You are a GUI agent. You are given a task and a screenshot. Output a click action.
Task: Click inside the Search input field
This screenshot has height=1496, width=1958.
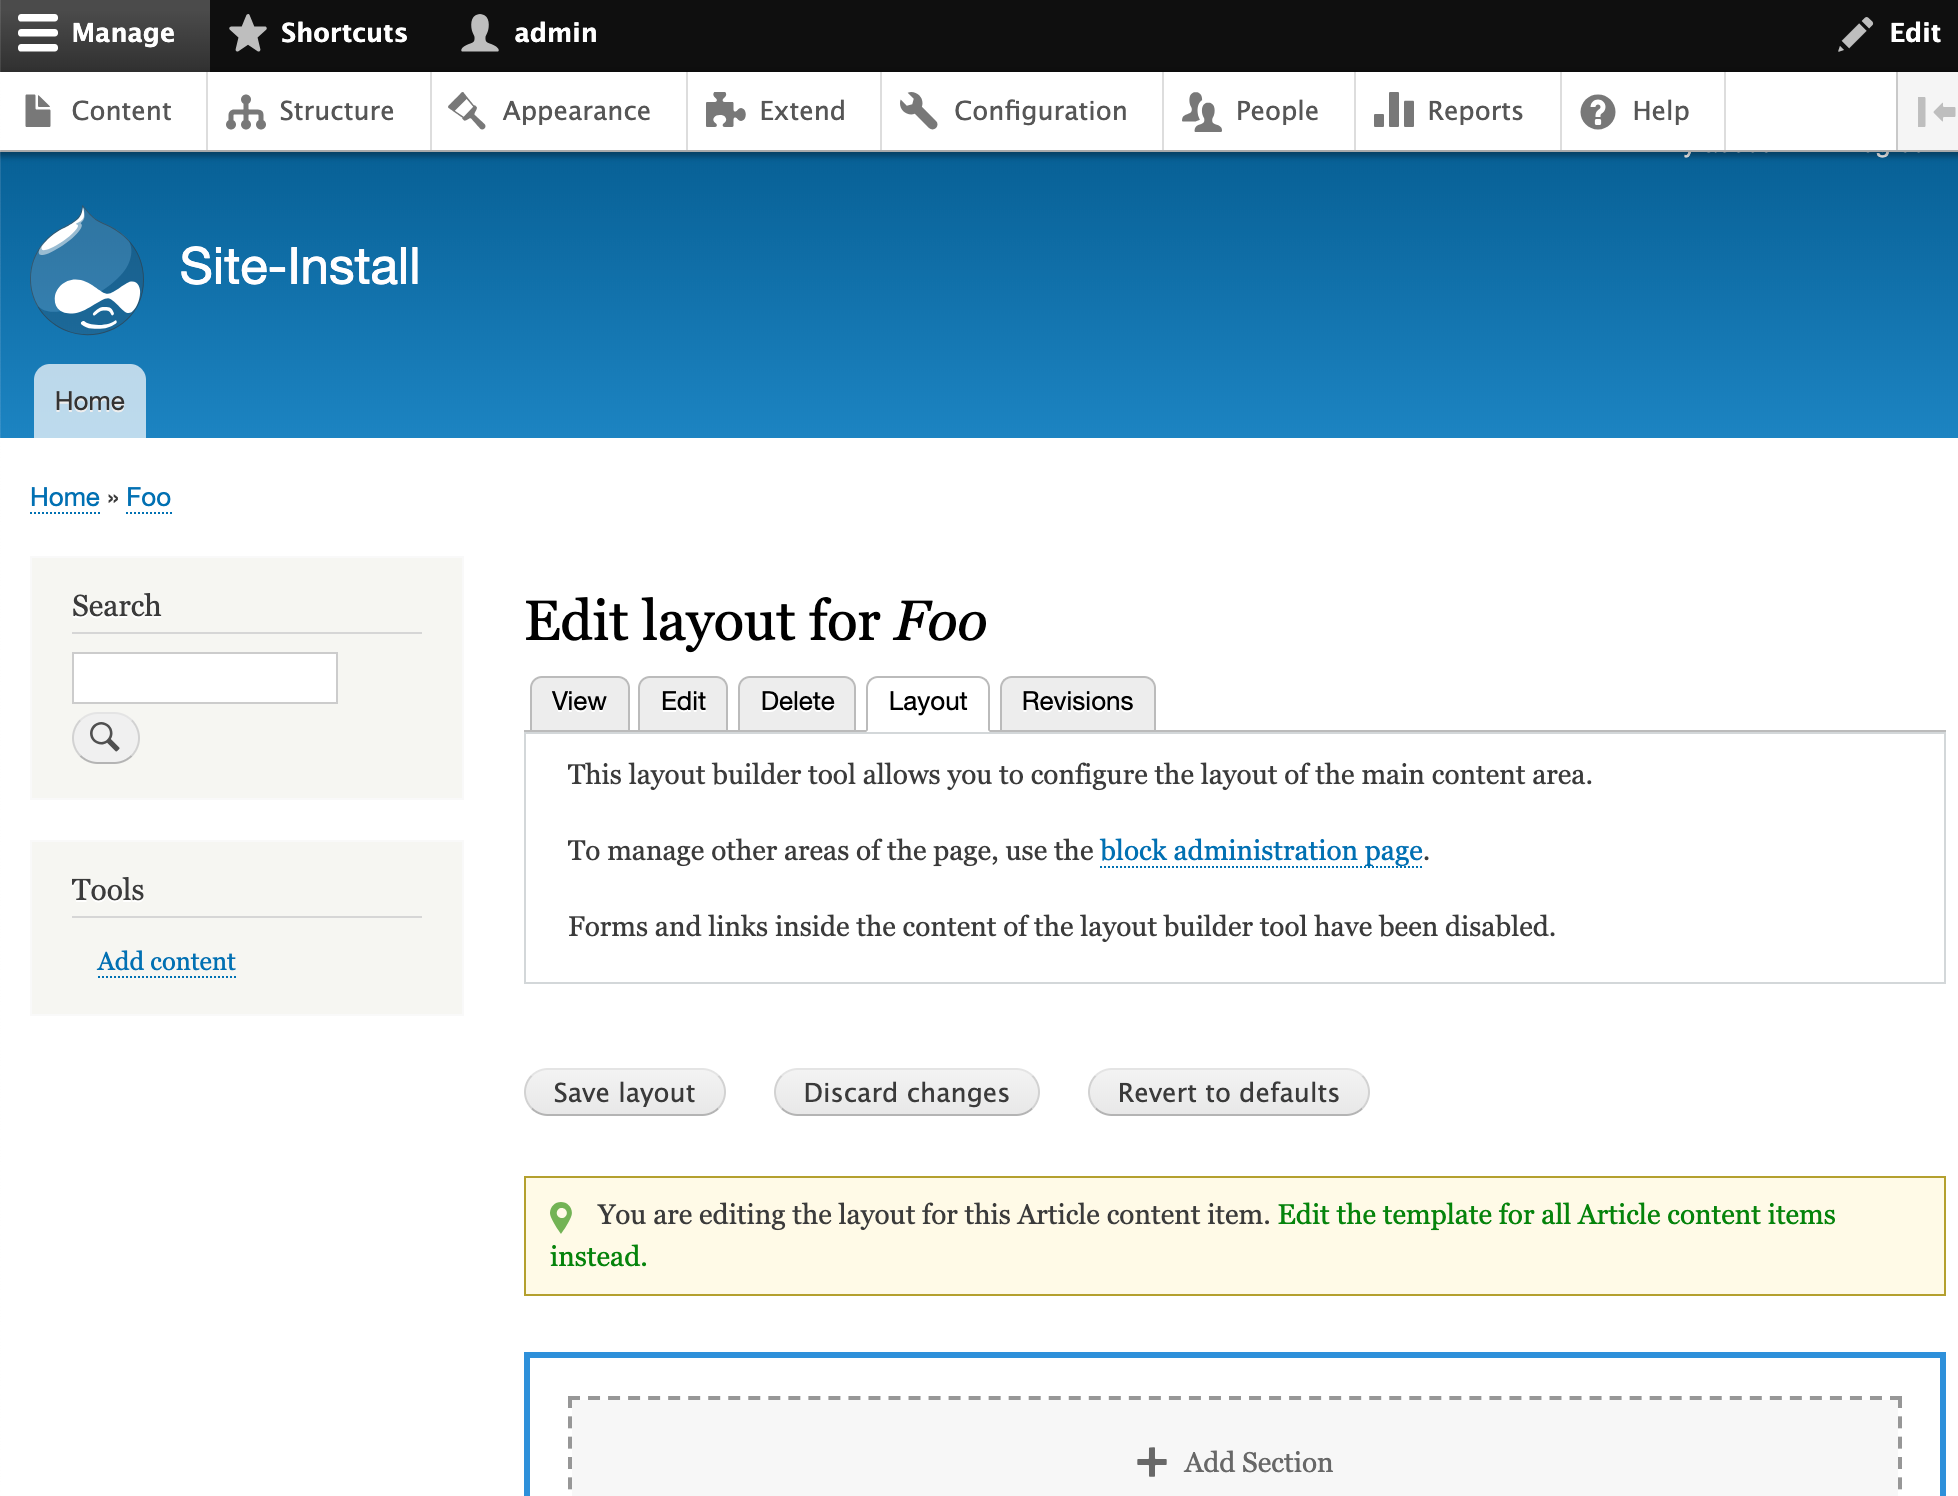coord(204,677)
